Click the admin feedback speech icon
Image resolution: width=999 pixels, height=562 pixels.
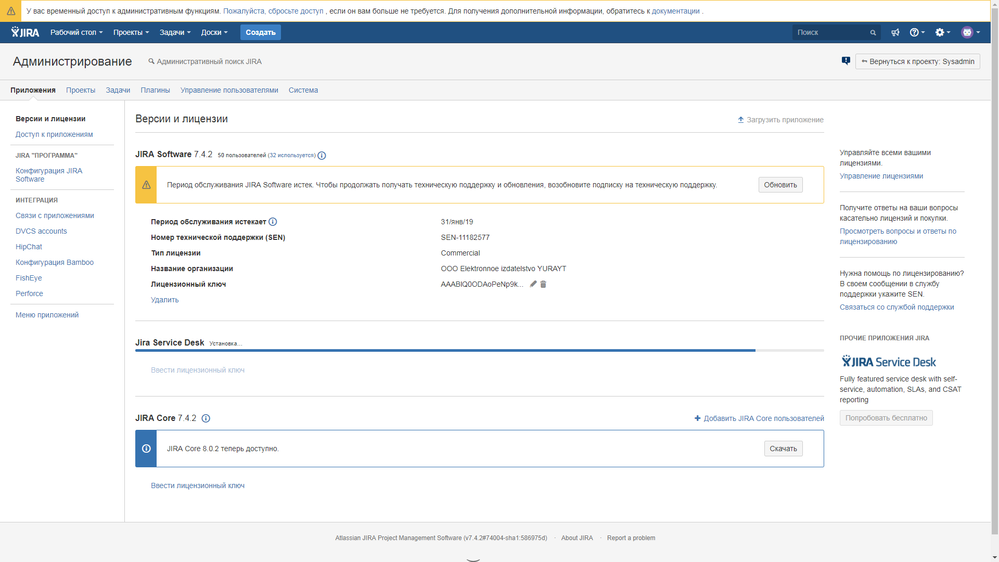[x=845, y=61]
